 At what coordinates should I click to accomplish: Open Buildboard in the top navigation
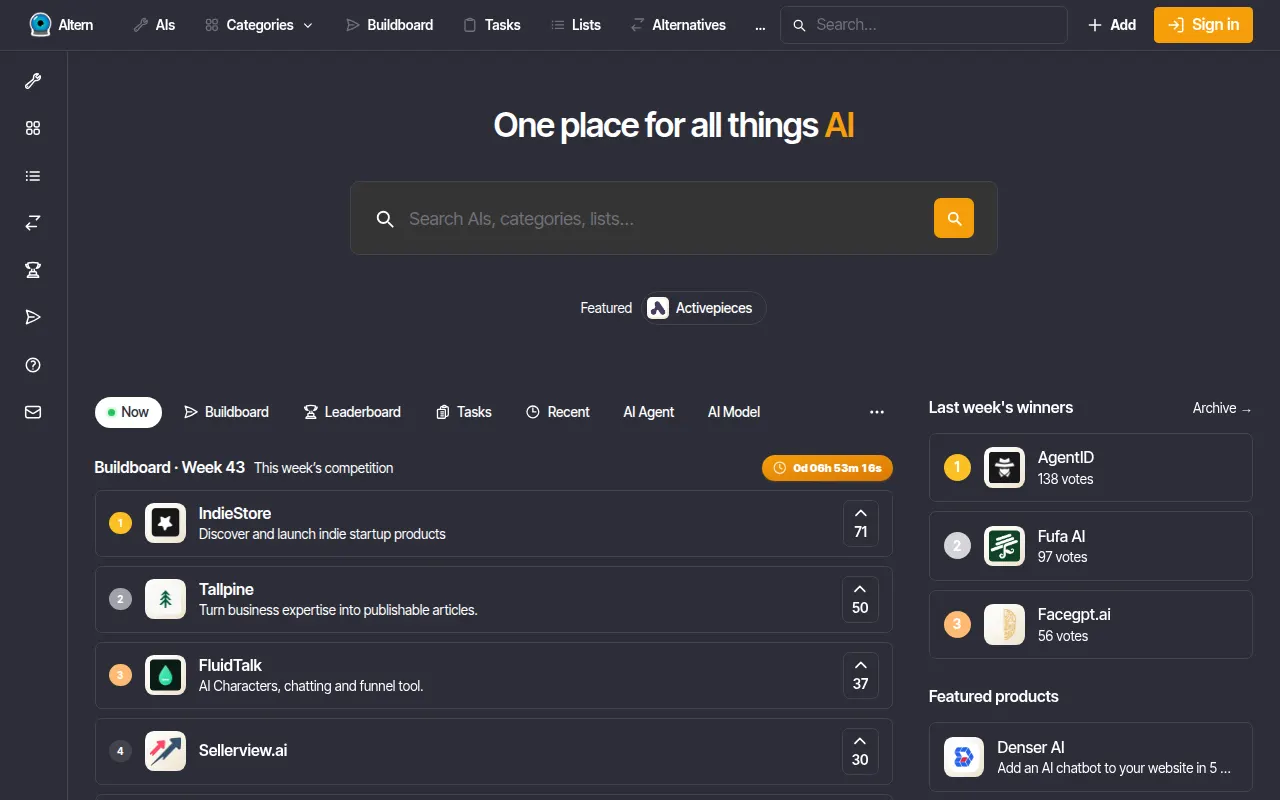pyautogui.click(x=390, y=25)
